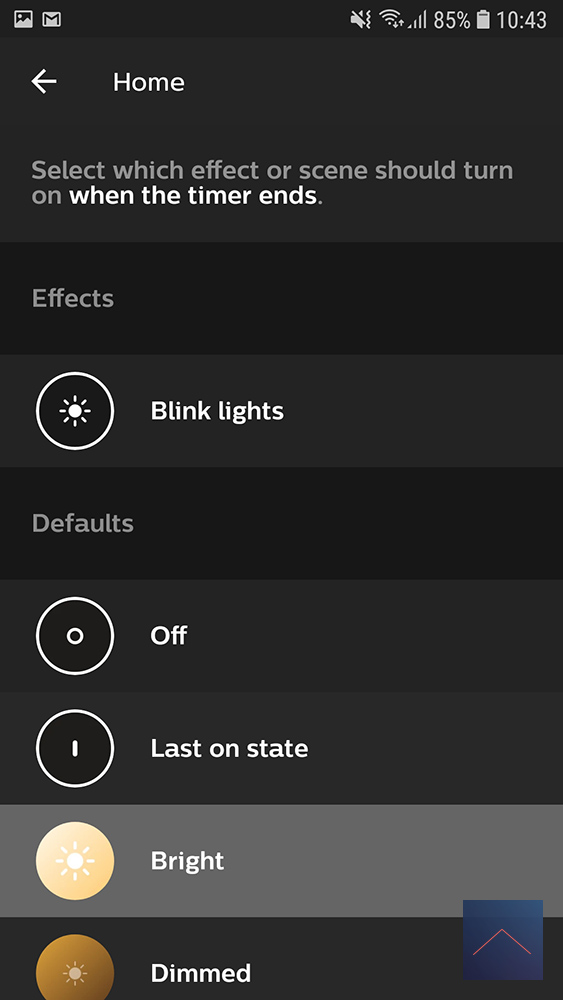Open the Gmail notification icon in status bar
The image size is (563, 1000).
pos(52,20)
